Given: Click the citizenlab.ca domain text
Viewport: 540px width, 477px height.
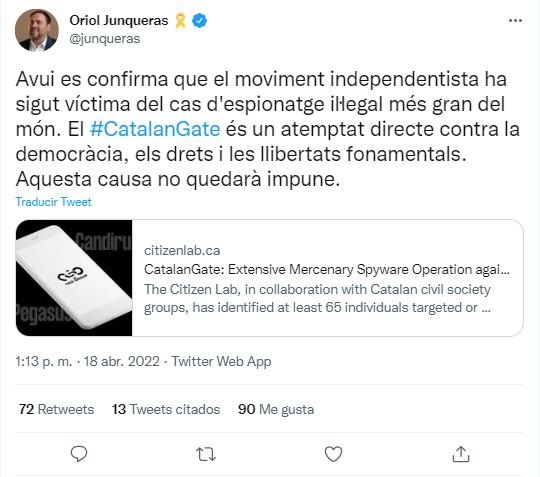Looking at the screenshot, I should click(x=182, y=250).
